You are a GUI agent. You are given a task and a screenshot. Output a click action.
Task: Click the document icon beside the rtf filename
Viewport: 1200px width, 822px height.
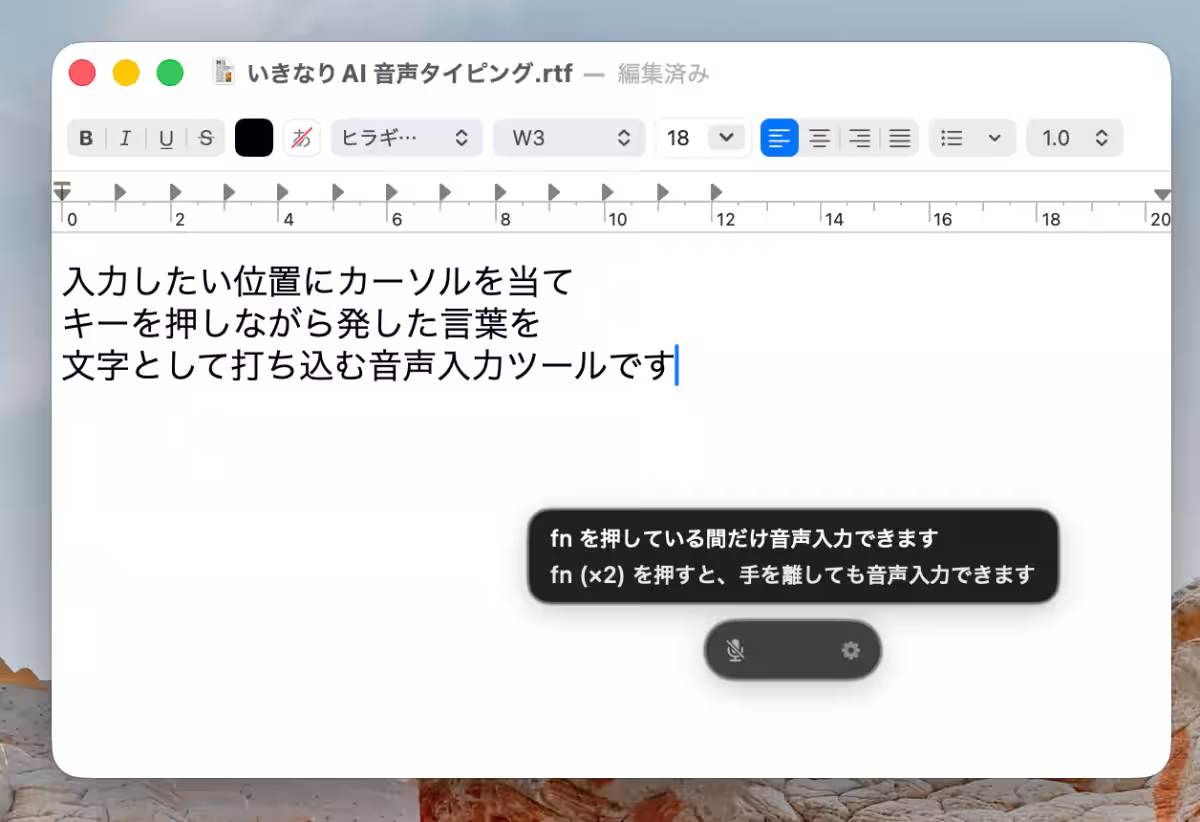(222, 73)
